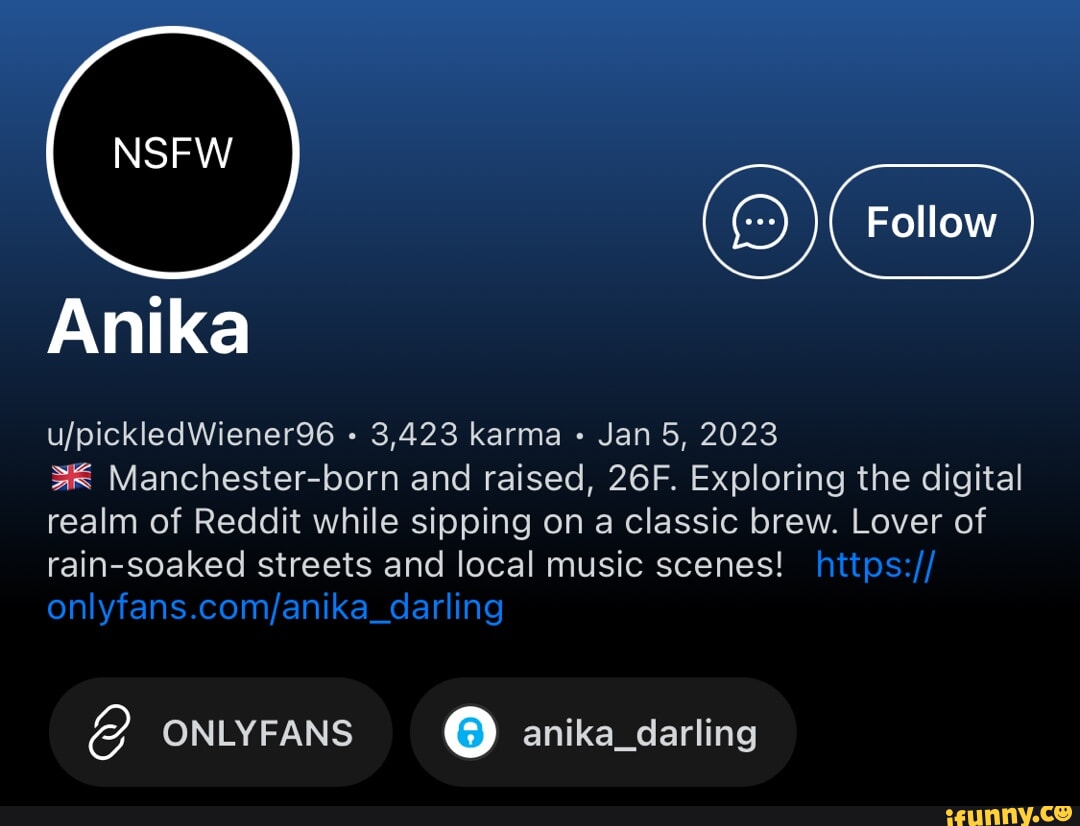Click the white ring around the NSFW avatar
The height and width of the screenshot is (826, 1080).
click(173, 31)
